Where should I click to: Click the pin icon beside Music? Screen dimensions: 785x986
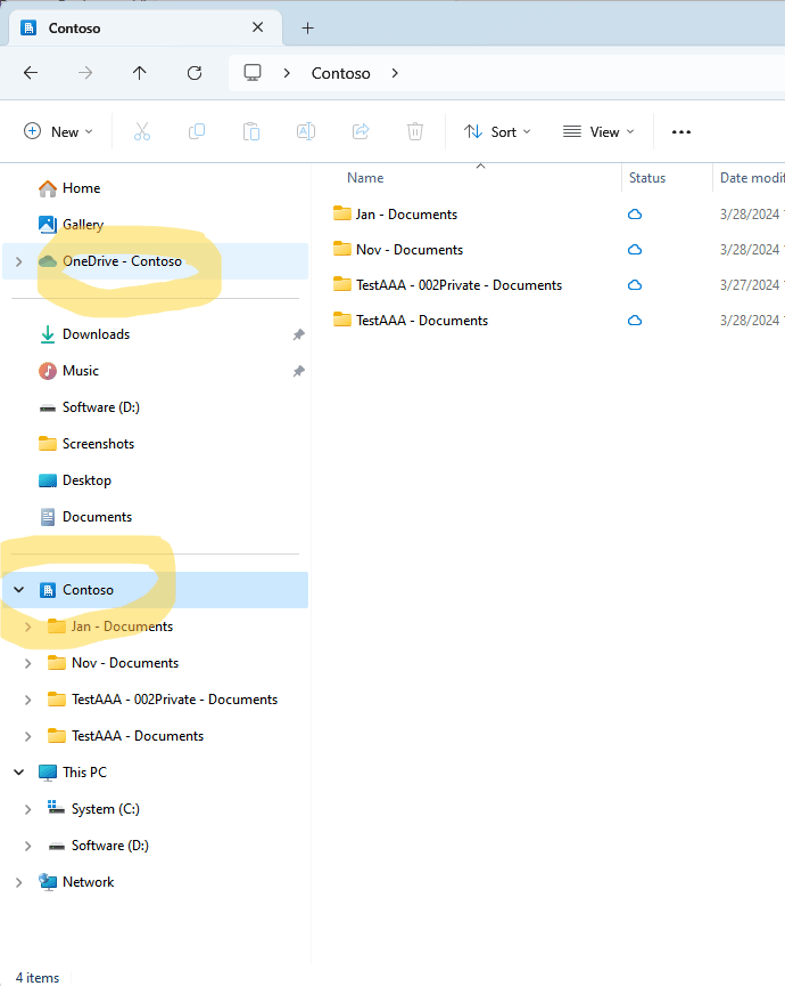[x=299, y=371]
